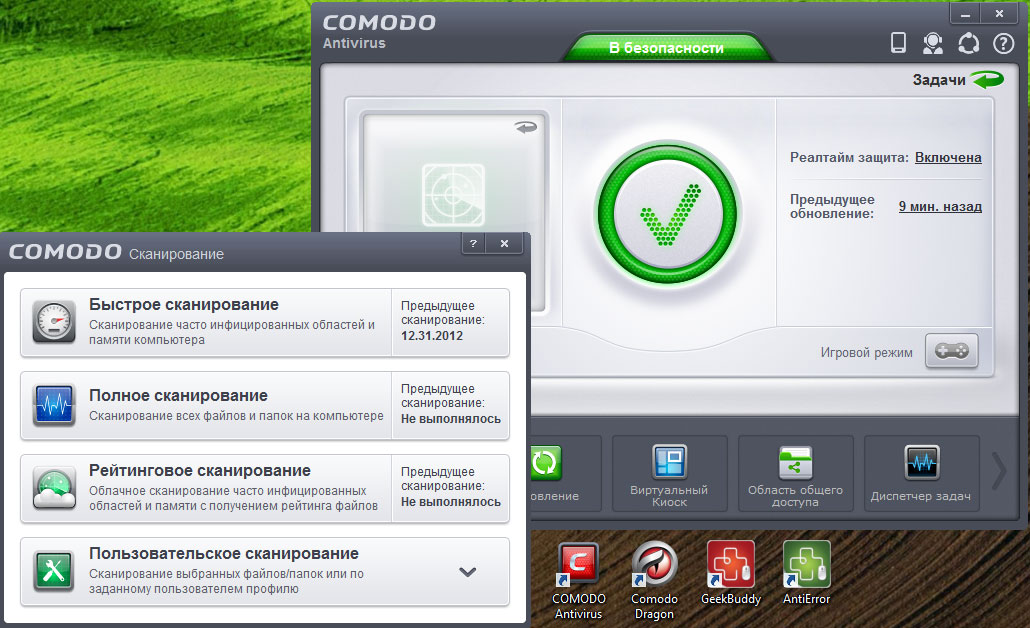Click the big green checkmark status button
This screenshot has width=1030, height=628.
[x=668, y=213]
